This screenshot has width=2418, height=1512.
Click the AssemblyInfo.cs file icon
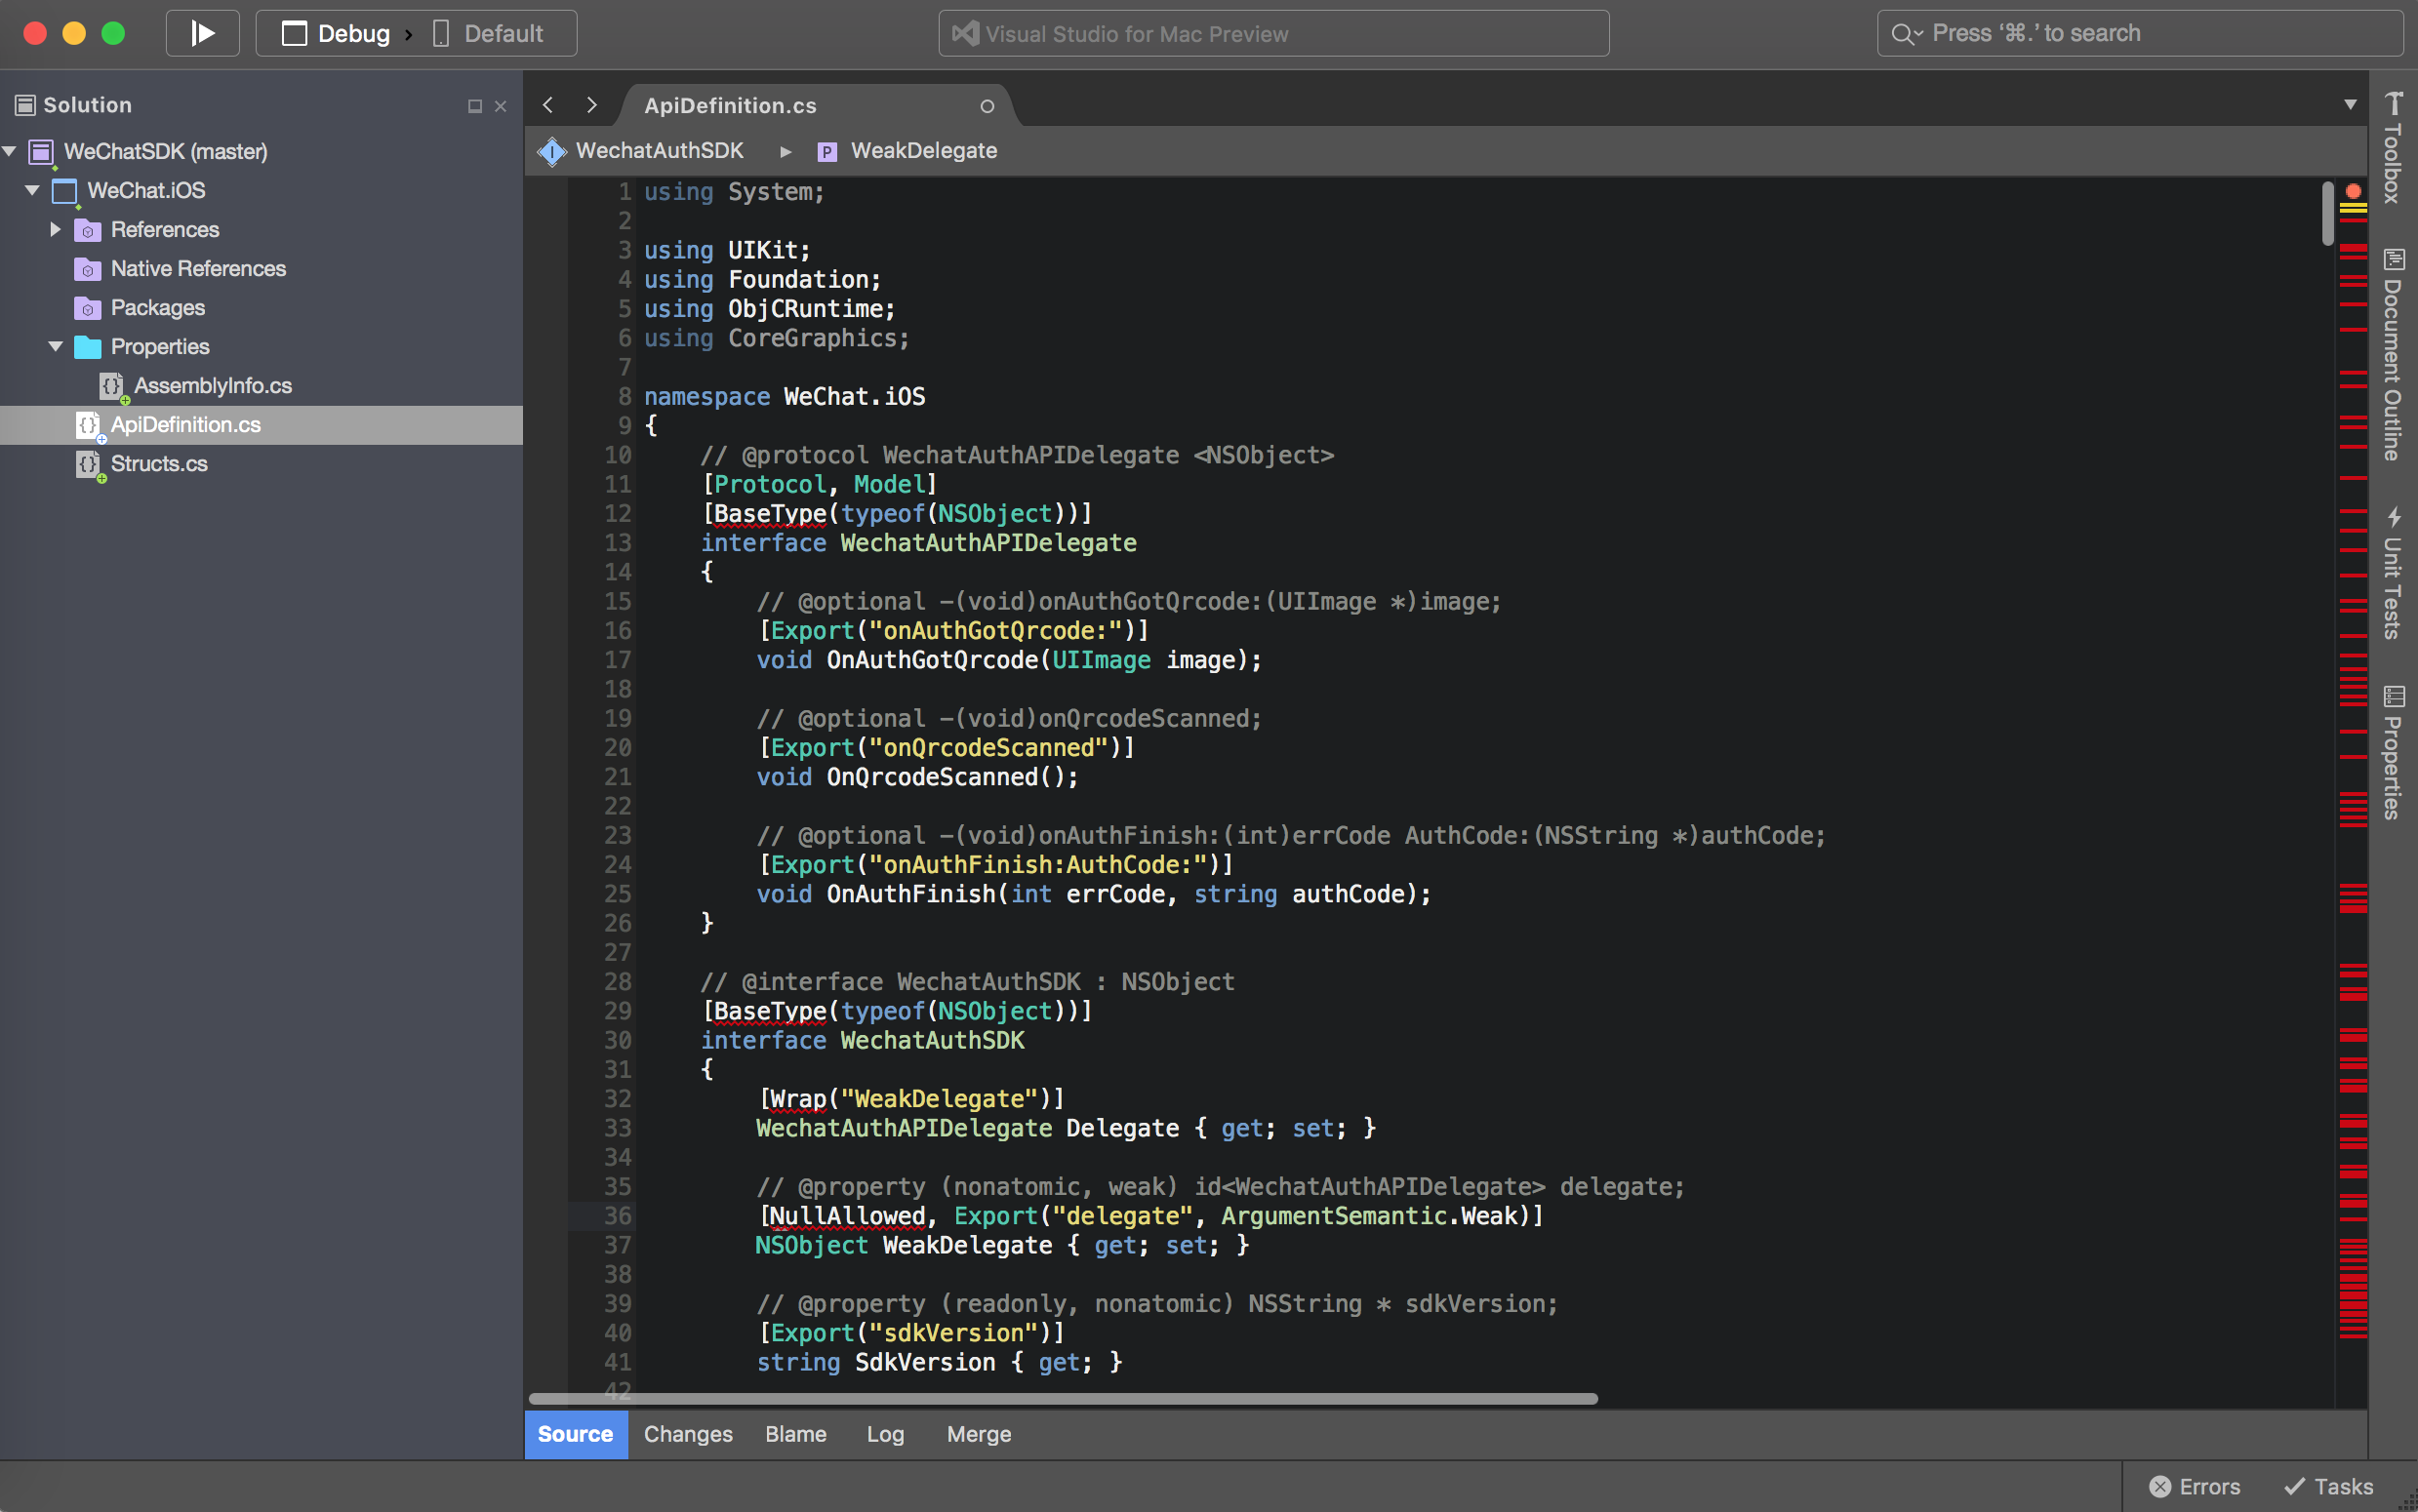pyautogui.click(x=112, y=386)
